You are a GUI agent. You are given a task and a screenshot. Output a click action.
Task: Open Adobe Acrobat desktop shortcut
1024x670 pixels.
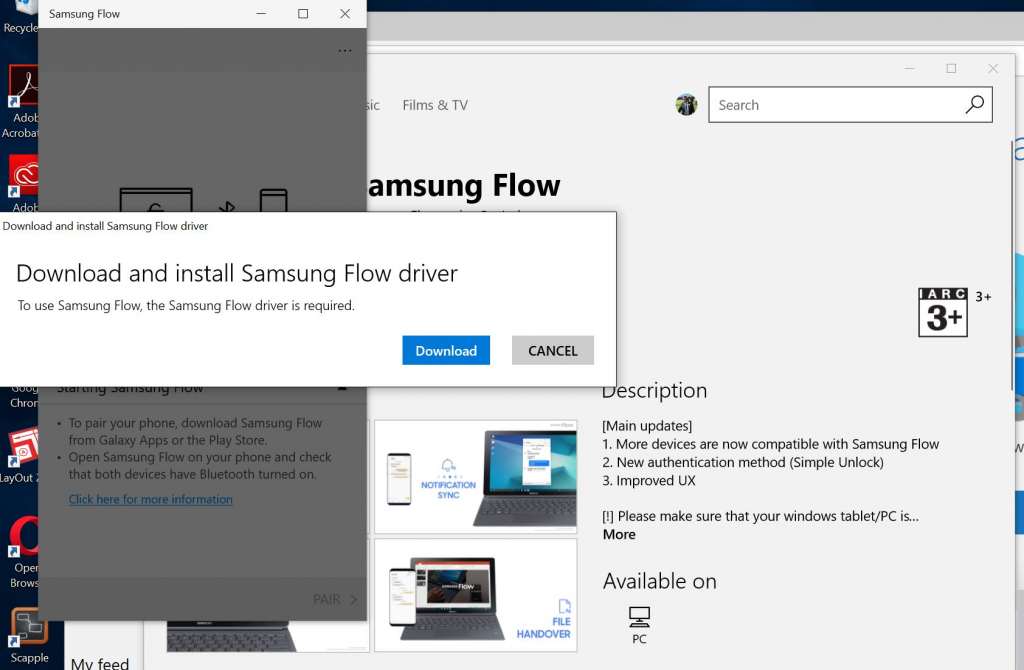22,90
